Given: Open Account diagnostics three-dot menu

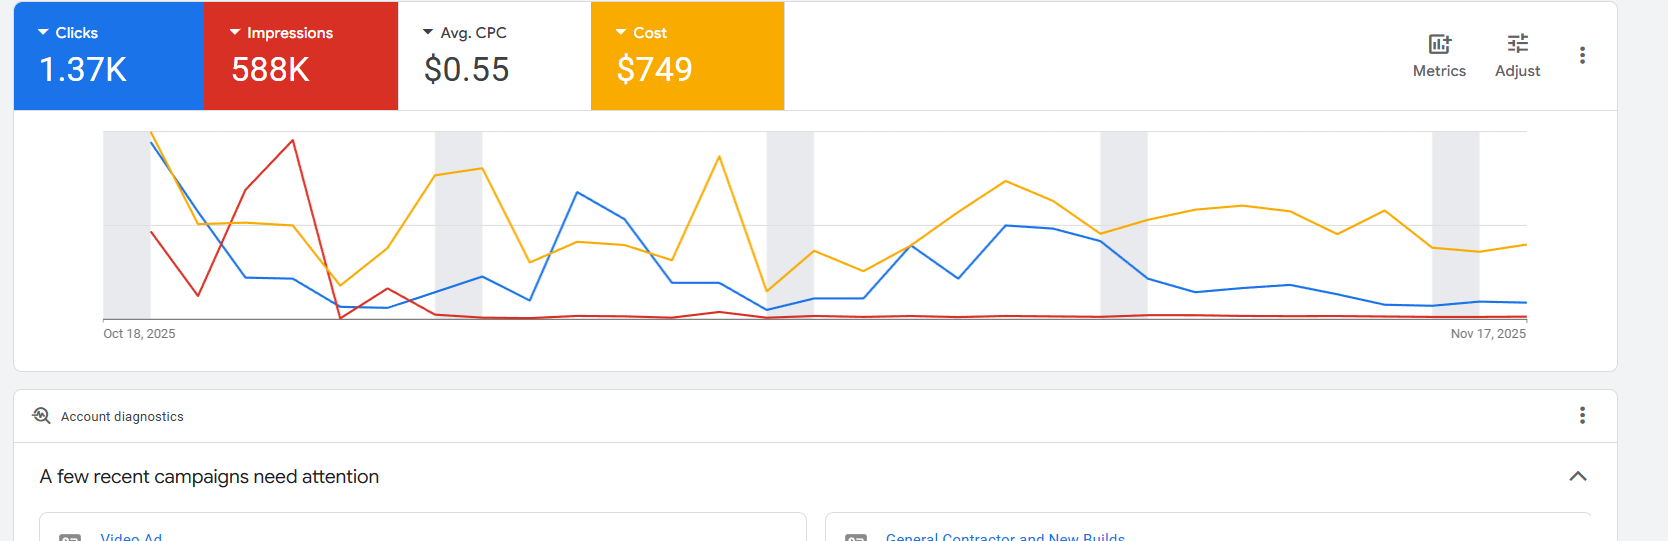Looking at the screenshot, I should 1582,415.
